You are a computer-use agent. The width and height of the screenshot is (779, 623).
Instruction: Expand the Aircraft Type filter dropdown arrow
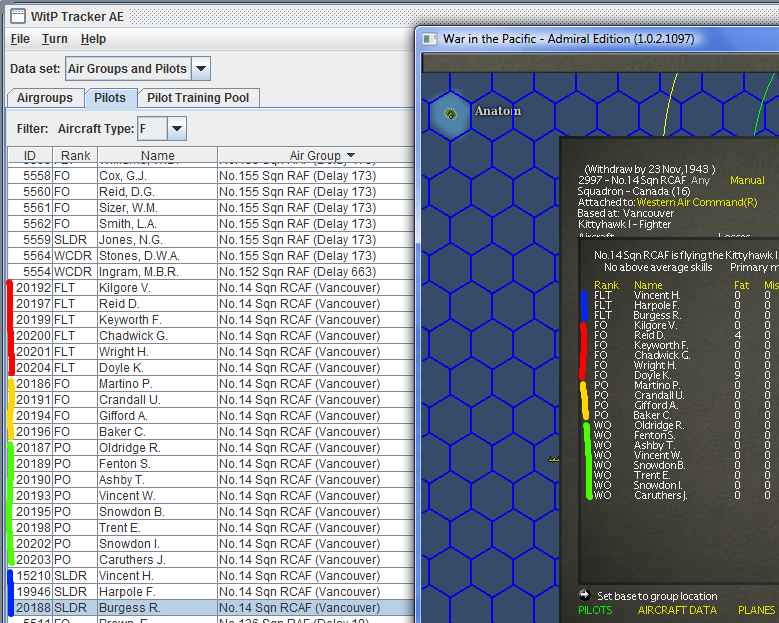coord(176,129)
